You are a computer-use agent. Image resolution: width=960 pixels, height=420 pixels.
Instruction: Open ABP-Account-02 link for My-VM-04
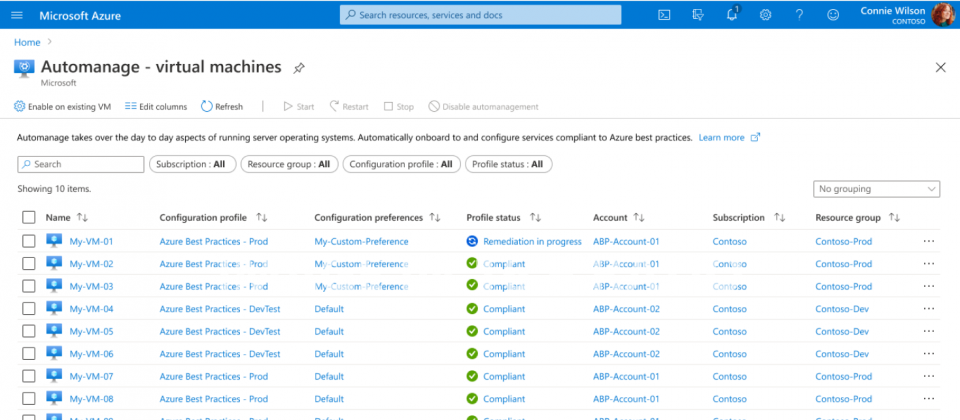coord(626,309)
